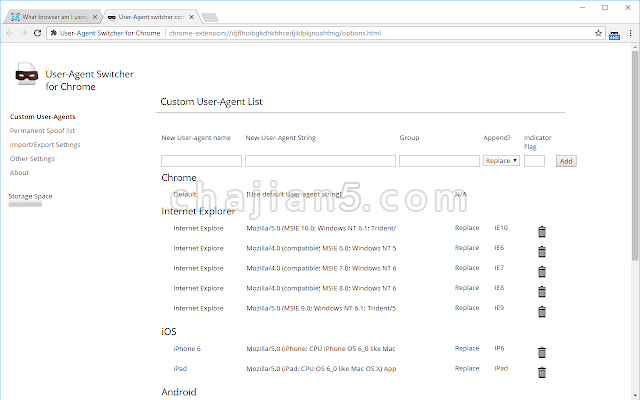Screen dimensions: 640x400
Task: Click the 'IP6' indicator flag
Action: tap(499, 348)
